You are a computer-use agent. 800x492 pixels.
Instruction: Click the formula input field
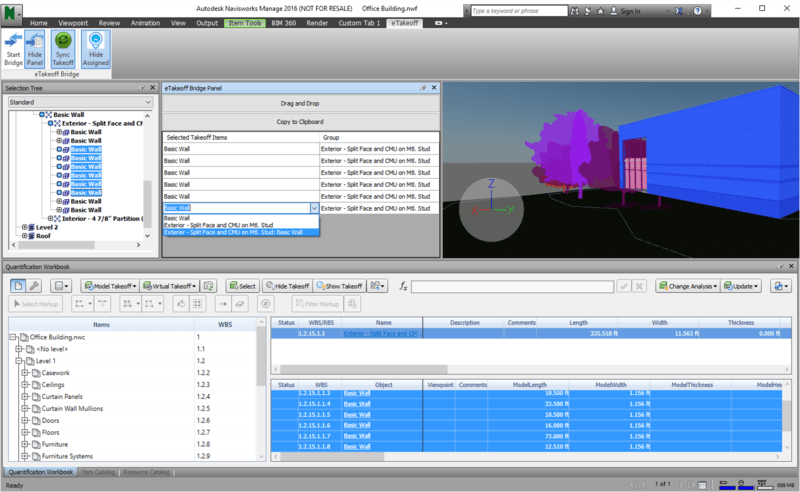coord(512,286)
